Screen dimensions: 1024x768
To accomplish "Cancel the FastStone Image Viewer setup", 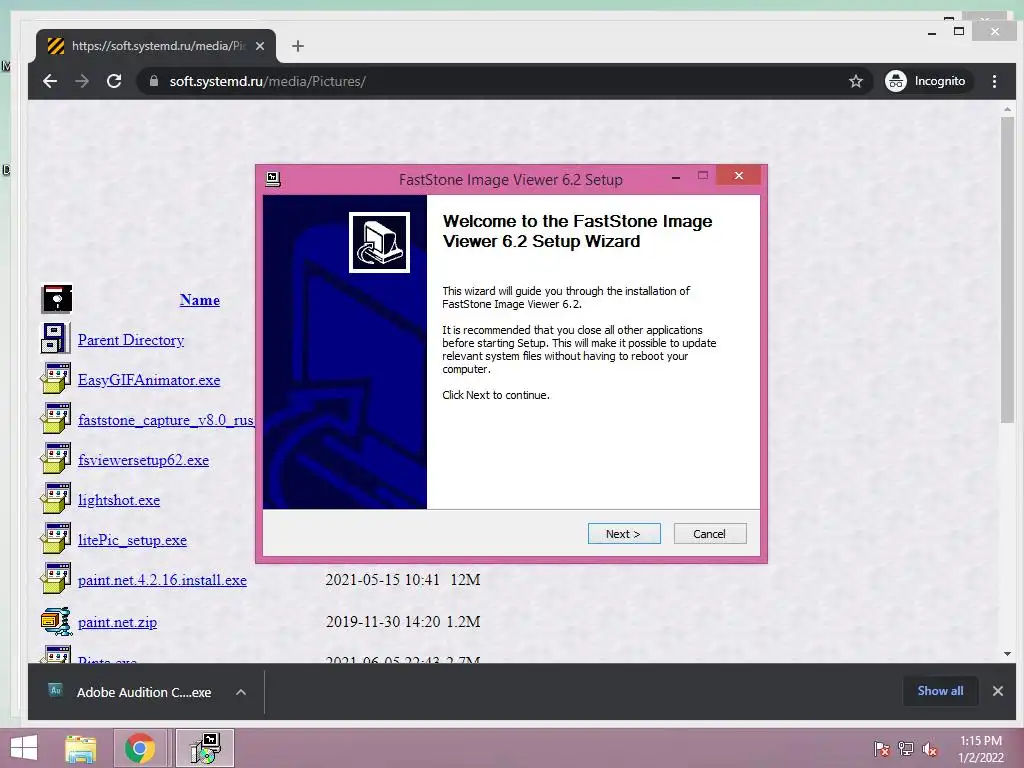I will pyautogui.click(x=709, y=534).
